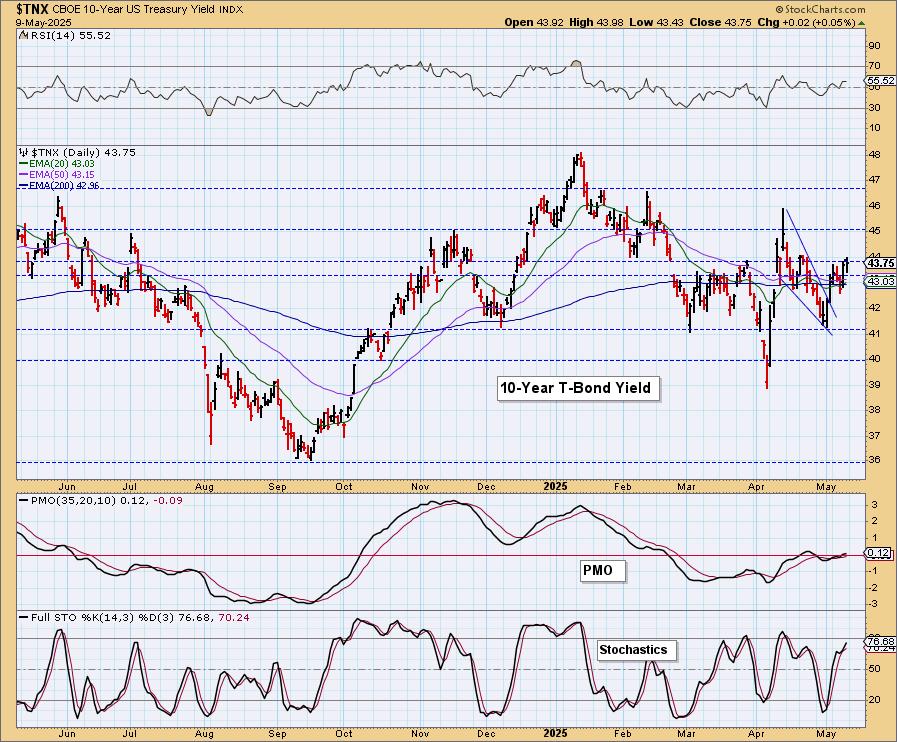Screen dimensions: 897x742
Task: Click the 70 label on RSI axis
Action: [x=875, y=66]
